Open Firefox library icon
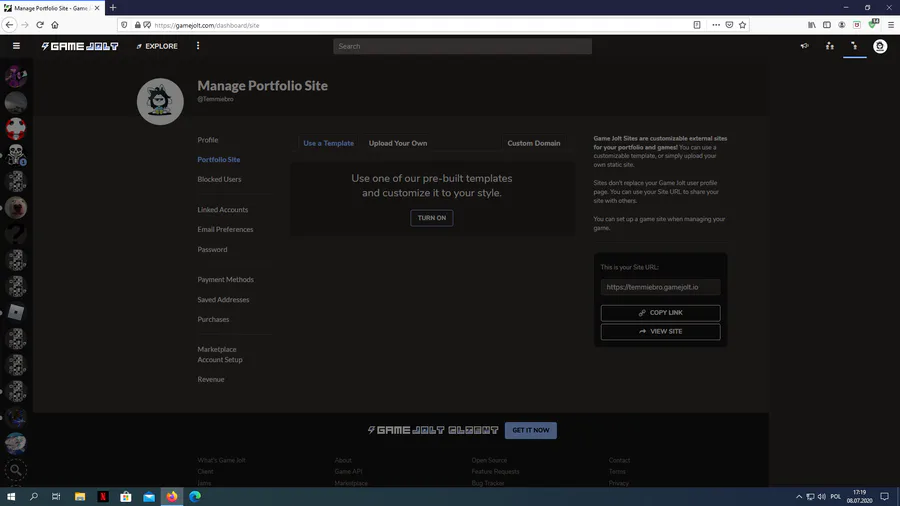Viewport: 900px width, 506px height. pos(812,25)
